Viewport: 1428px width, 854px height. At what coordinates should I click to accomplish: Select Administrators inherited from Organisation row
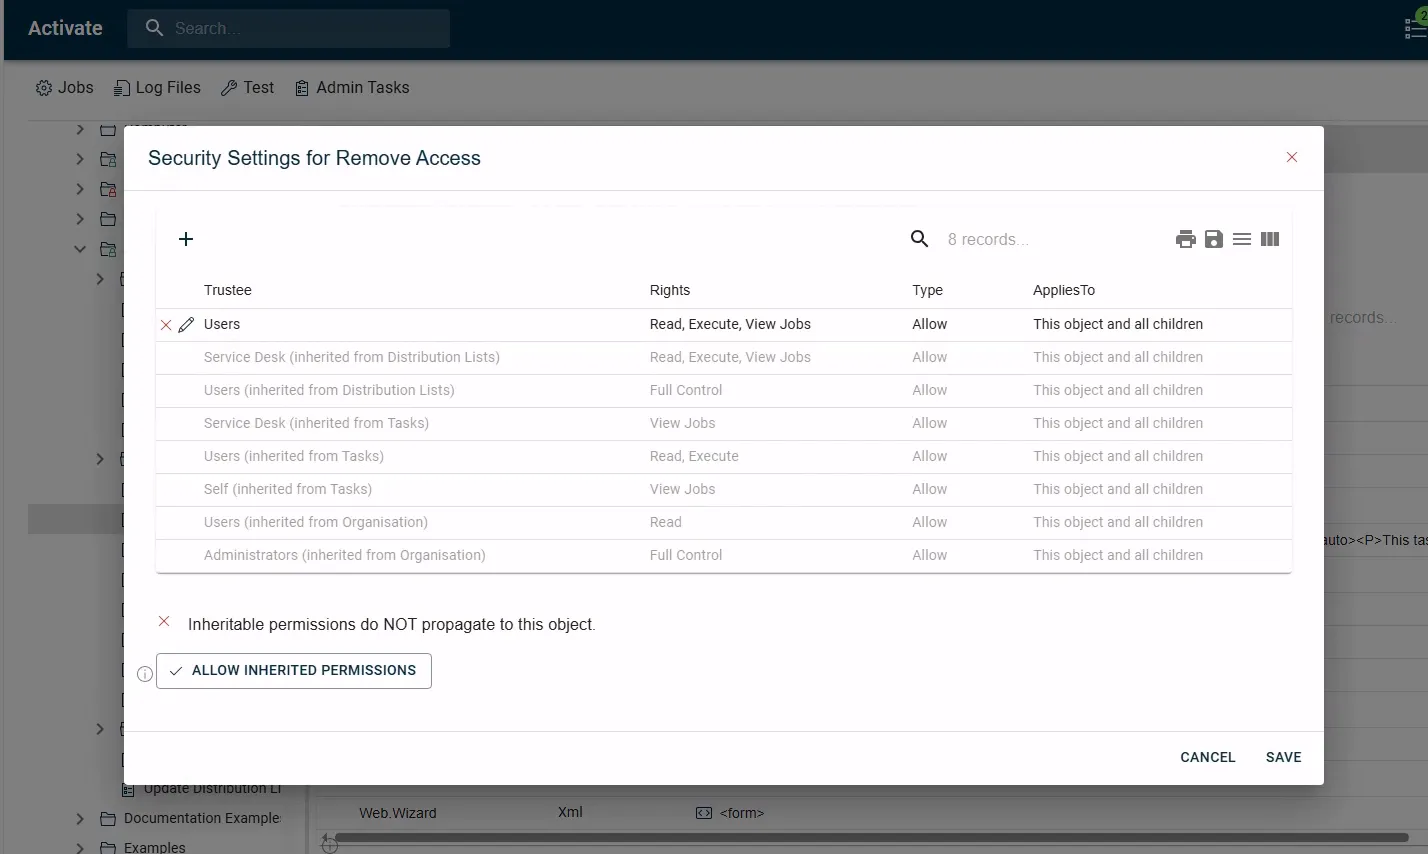[x=724, y=556]
